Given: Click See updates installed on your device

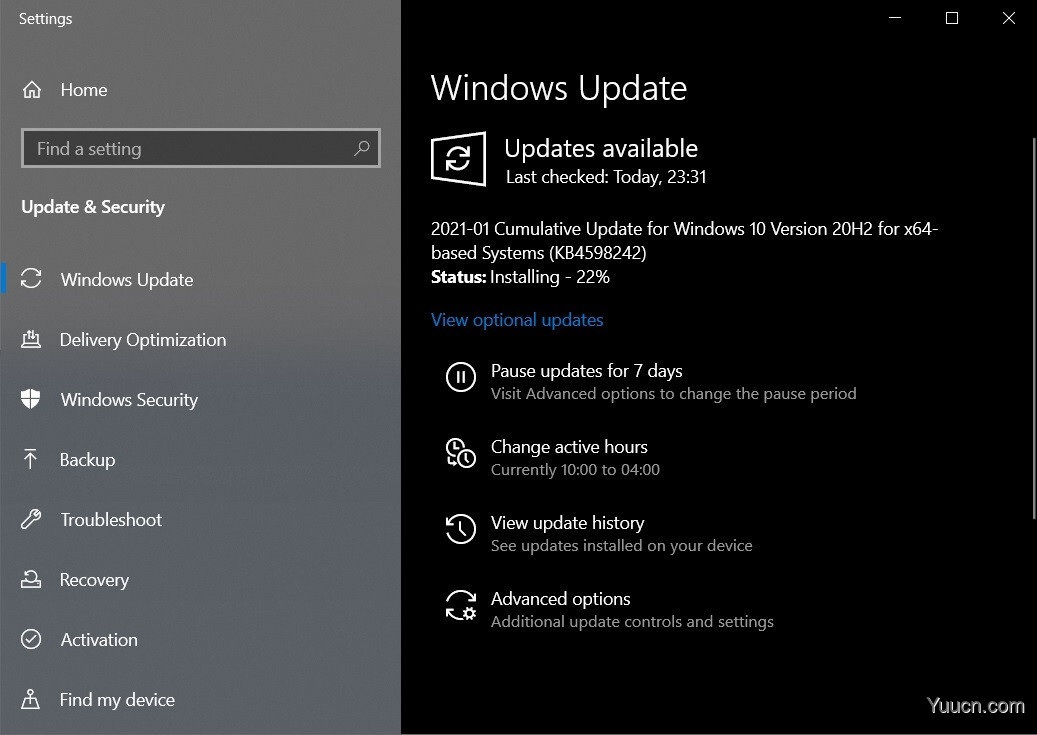Looking at the screenshot, I should click(622, 546).
